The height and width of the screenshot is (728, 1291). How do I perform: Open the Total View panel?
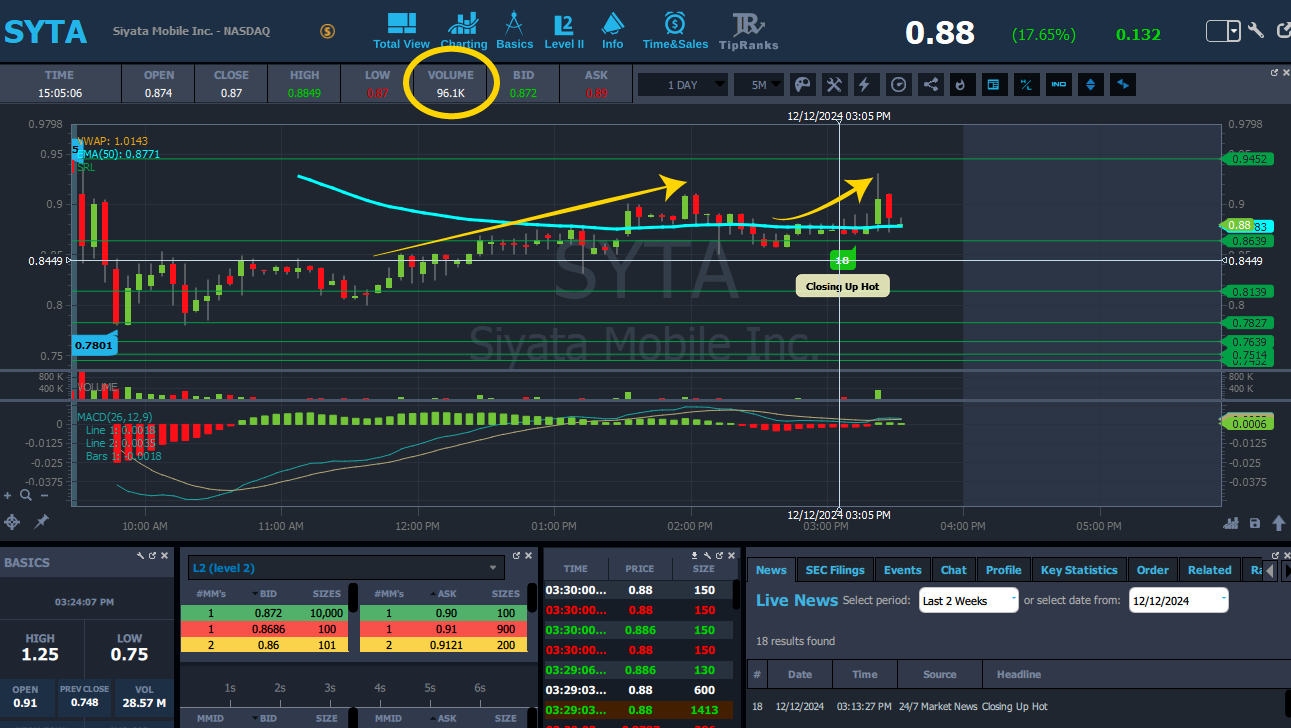click(401, 30)
